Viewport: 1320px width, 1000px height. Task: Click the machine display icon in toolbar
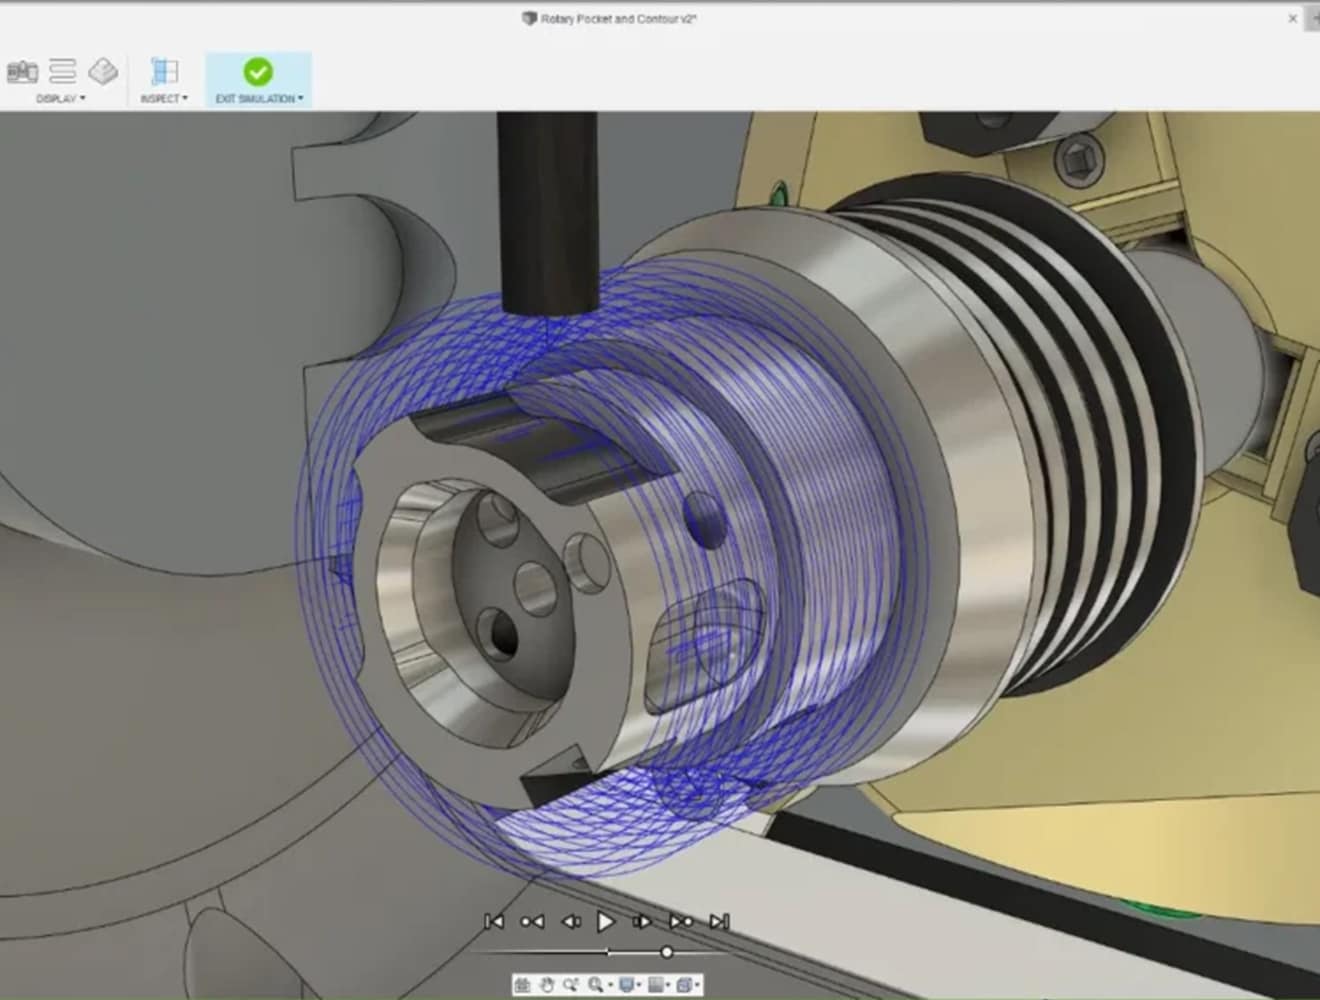click(22, 71)
